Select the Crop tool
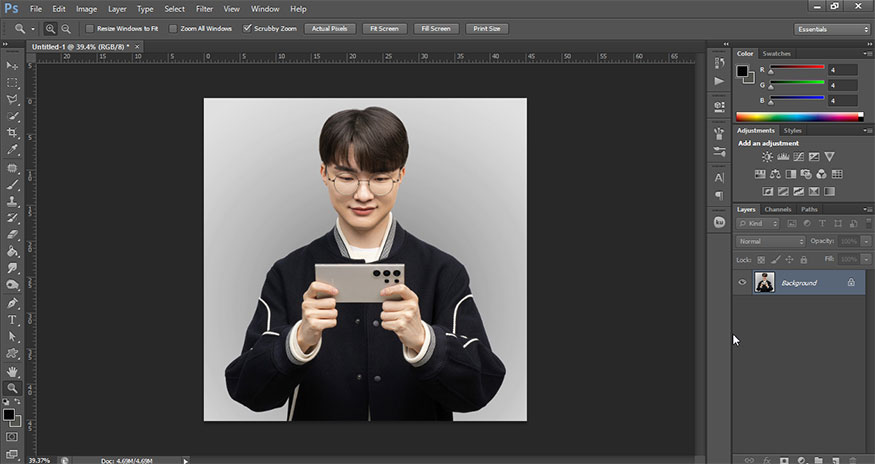Image resolution: width=875 pixels, height=464 pixels. tap(13, 133)
